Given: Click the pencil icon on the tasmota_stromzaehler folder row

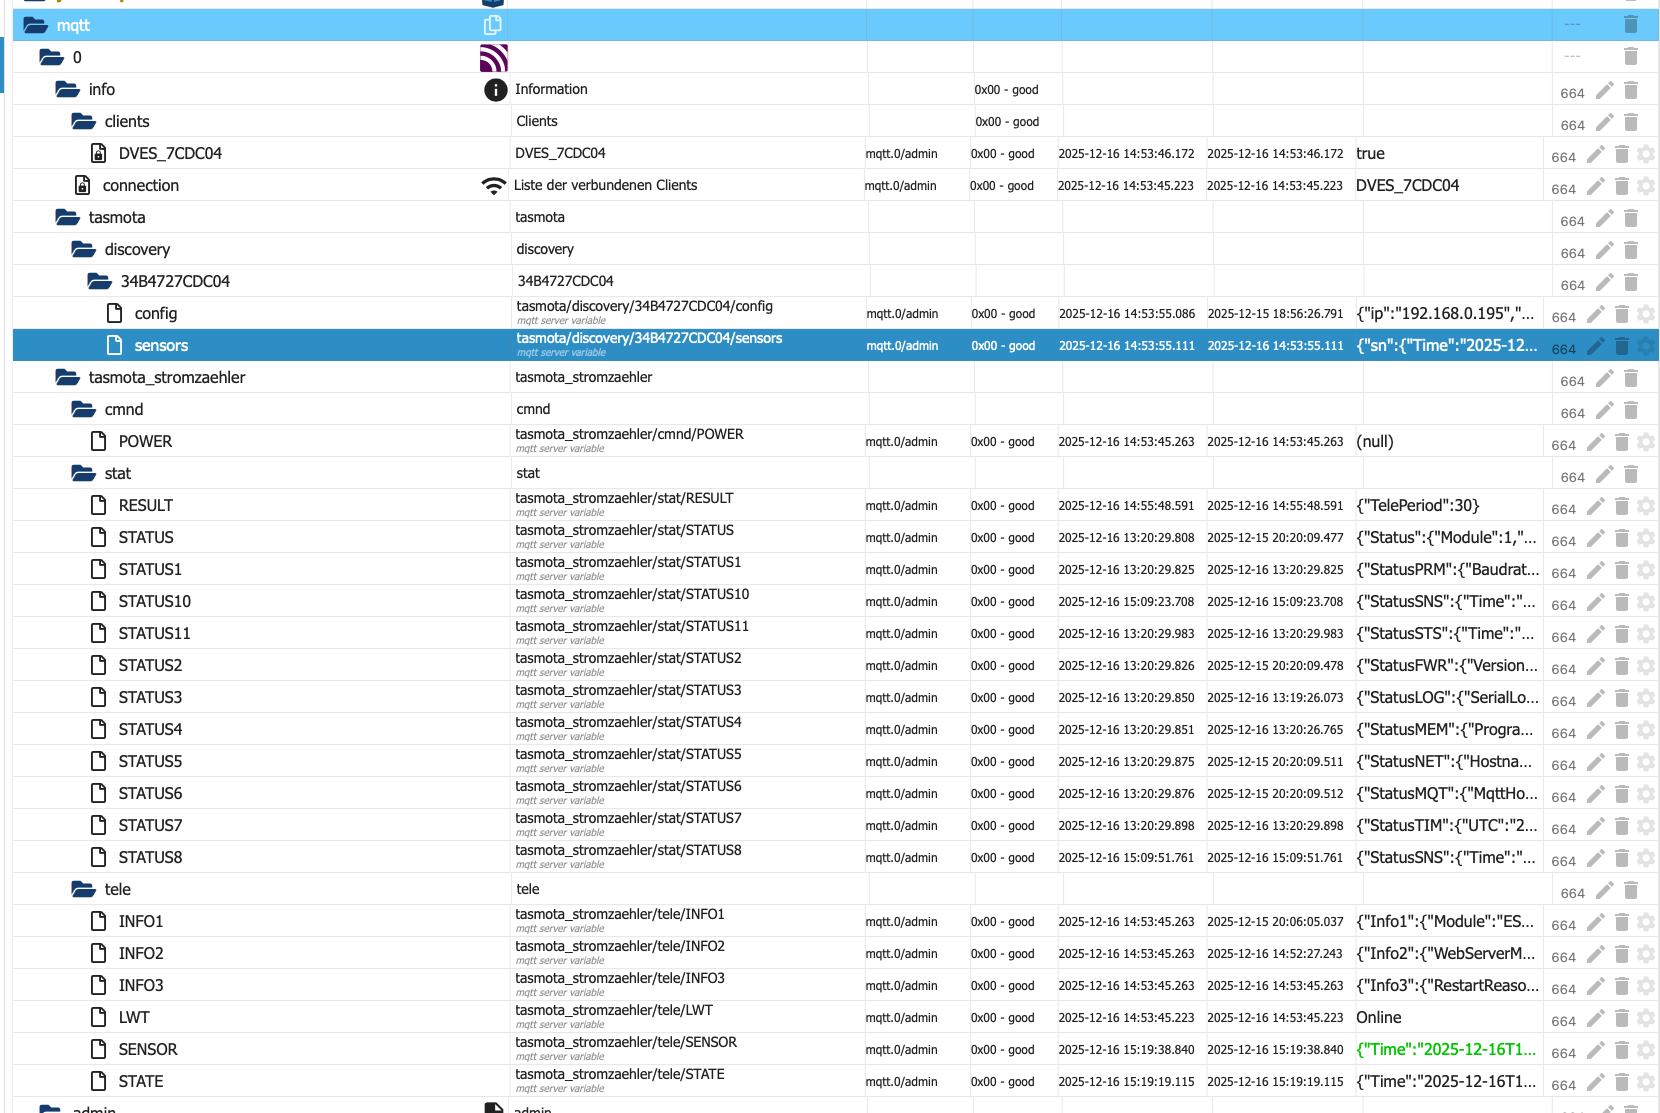Looking at the screenshot, I should tap(1605, 378).
